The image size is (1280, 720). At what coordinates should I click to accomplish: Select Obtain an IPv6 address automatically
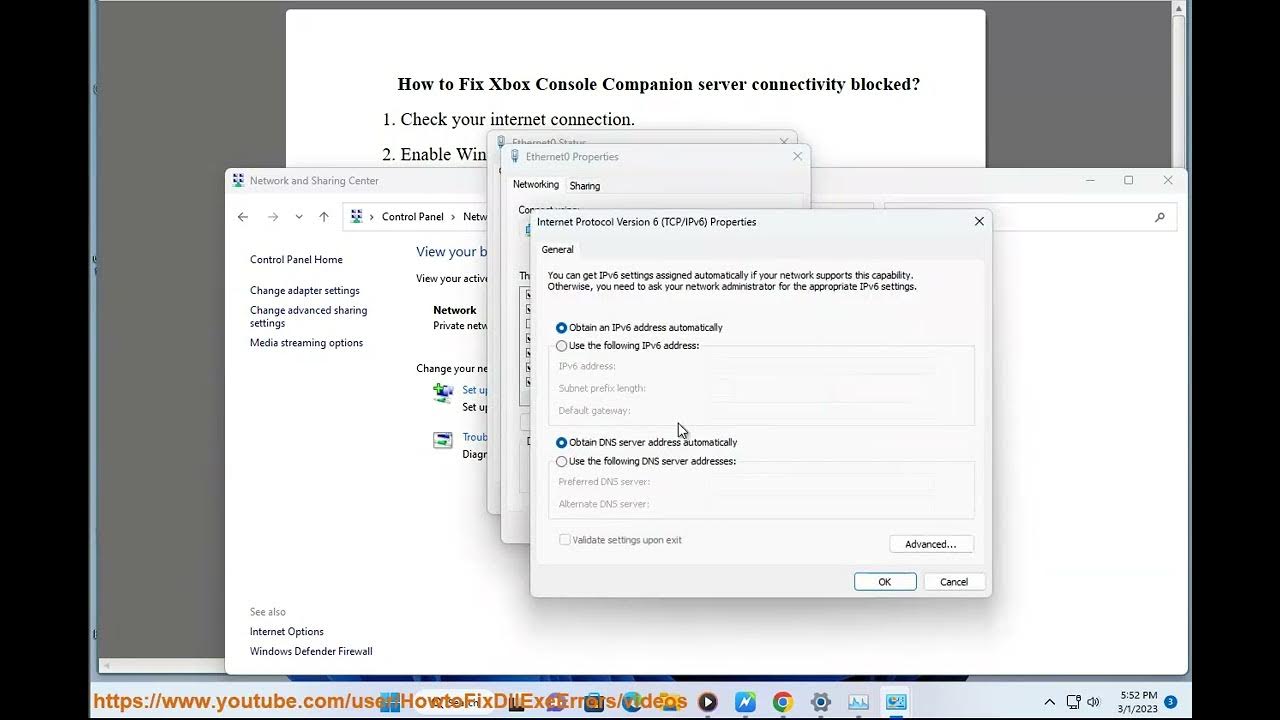(x=639, y=328)
